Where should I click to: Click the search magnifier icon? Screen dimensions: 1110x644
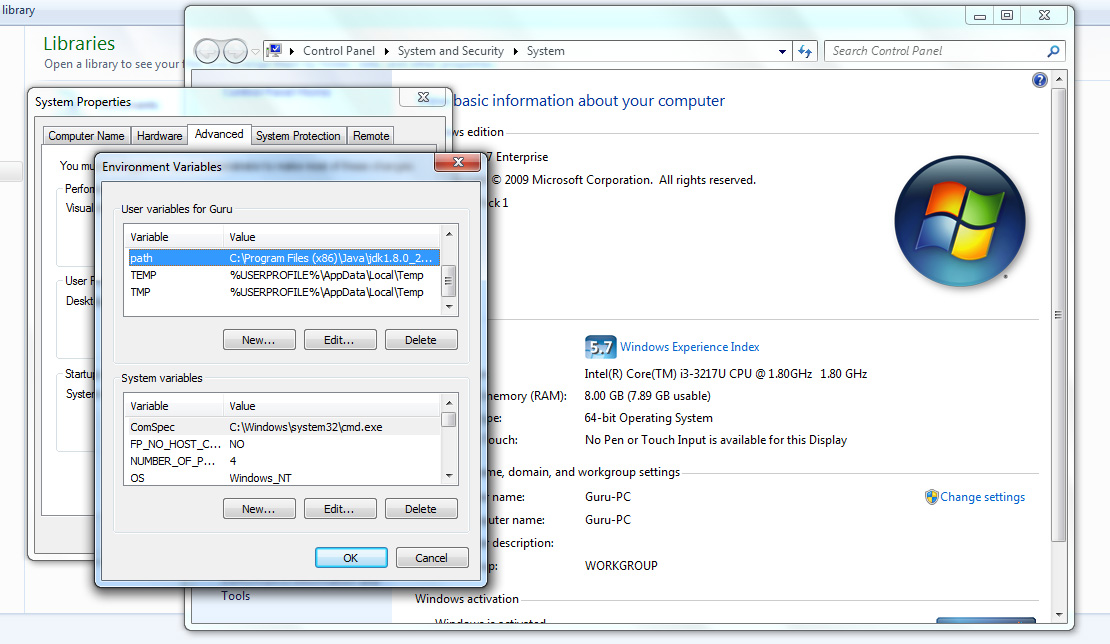[x=1052, y=50]
